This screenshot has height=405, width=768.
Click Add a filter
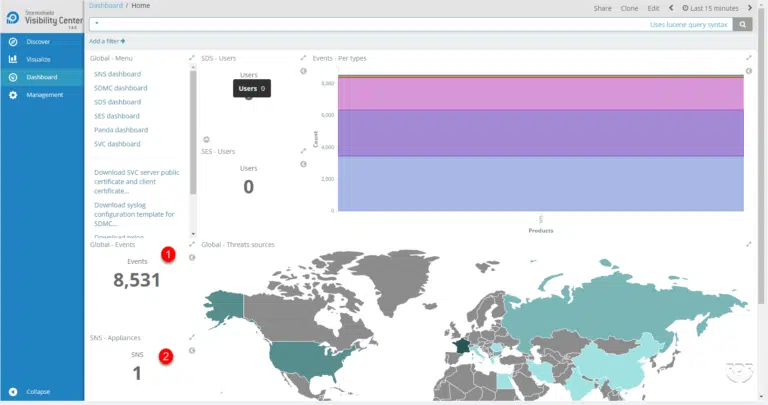tap(107, 41)
